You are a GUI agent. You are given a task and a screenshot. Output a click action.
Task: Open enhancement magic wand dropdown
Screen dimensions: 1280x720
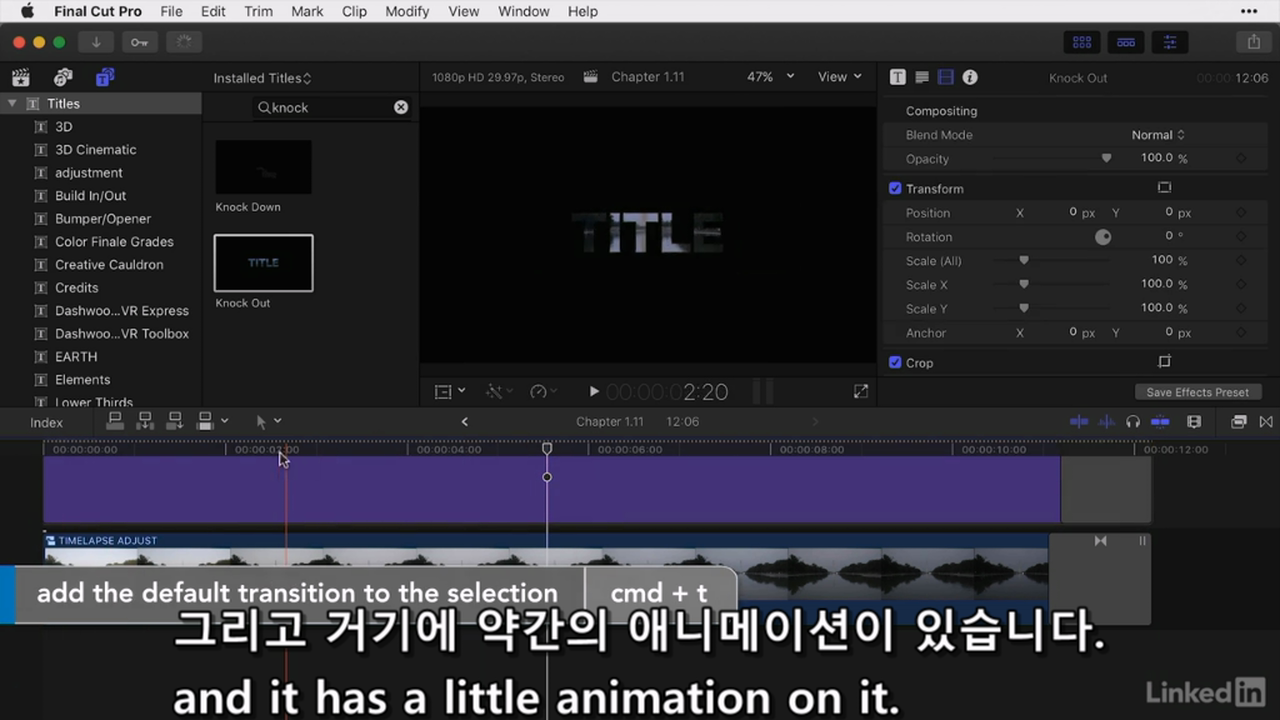point(499,392)
